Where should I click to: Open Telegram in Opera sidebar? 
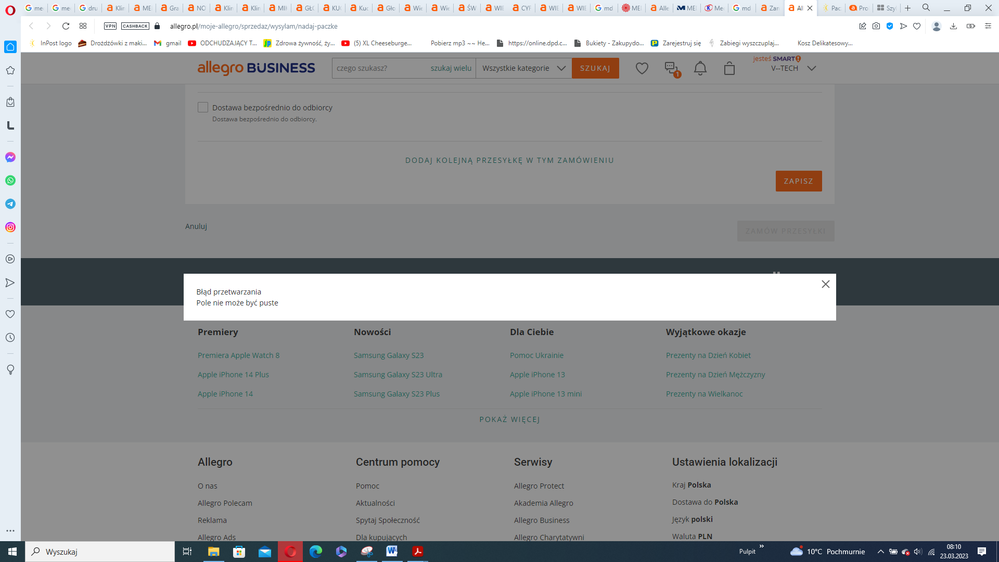pyautogui.click(x=10, y=204)
